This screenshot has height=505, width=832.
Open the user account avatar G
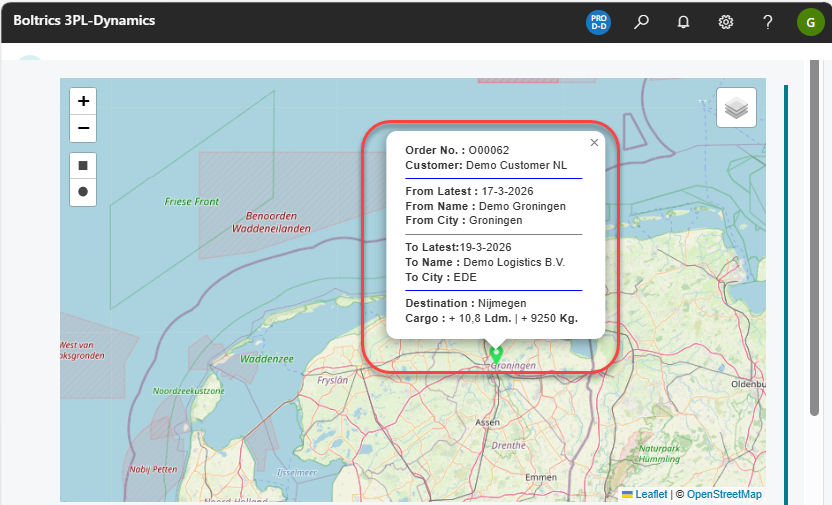point(810,22)
